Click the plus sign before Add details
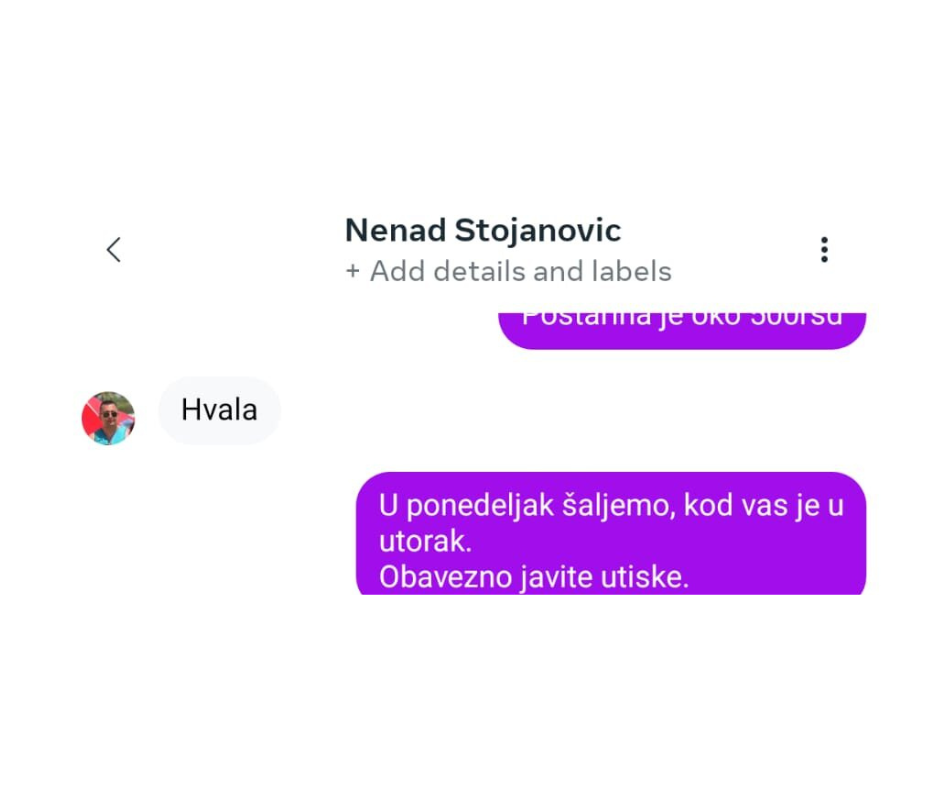This screenshot has width=940, height=788. 352,272
